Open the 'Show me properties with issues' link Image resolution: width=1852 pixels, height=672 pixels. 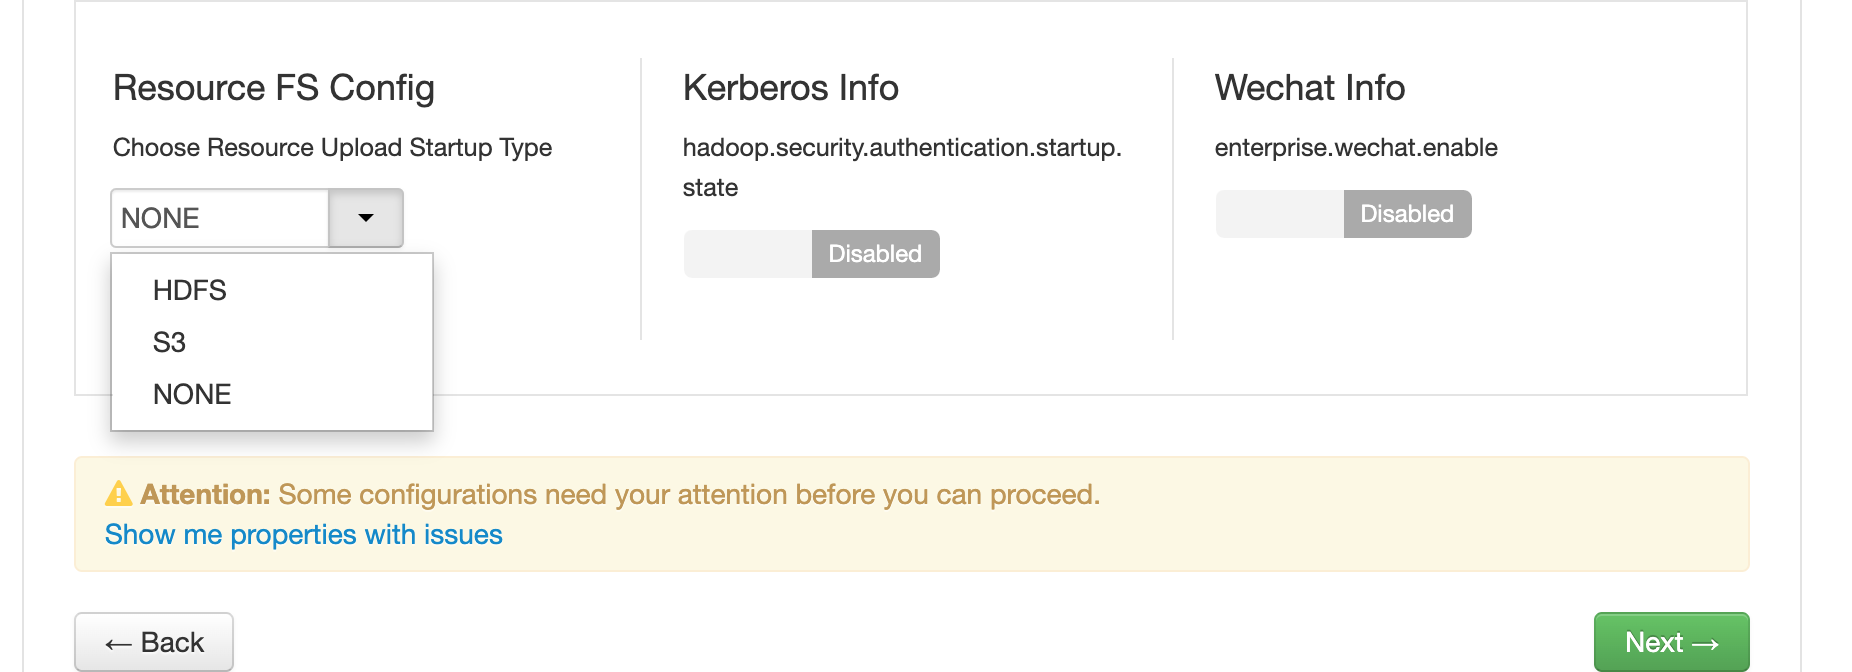[x=304, y=535]
